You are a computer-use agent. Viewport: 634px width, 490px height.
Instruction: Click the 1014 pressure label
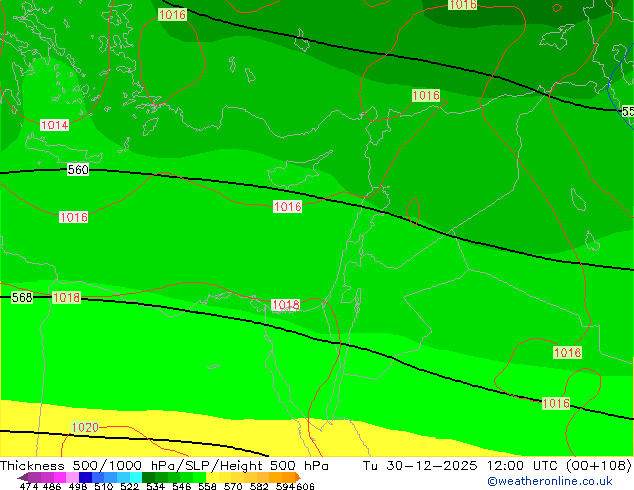click(x=55, y=125)
